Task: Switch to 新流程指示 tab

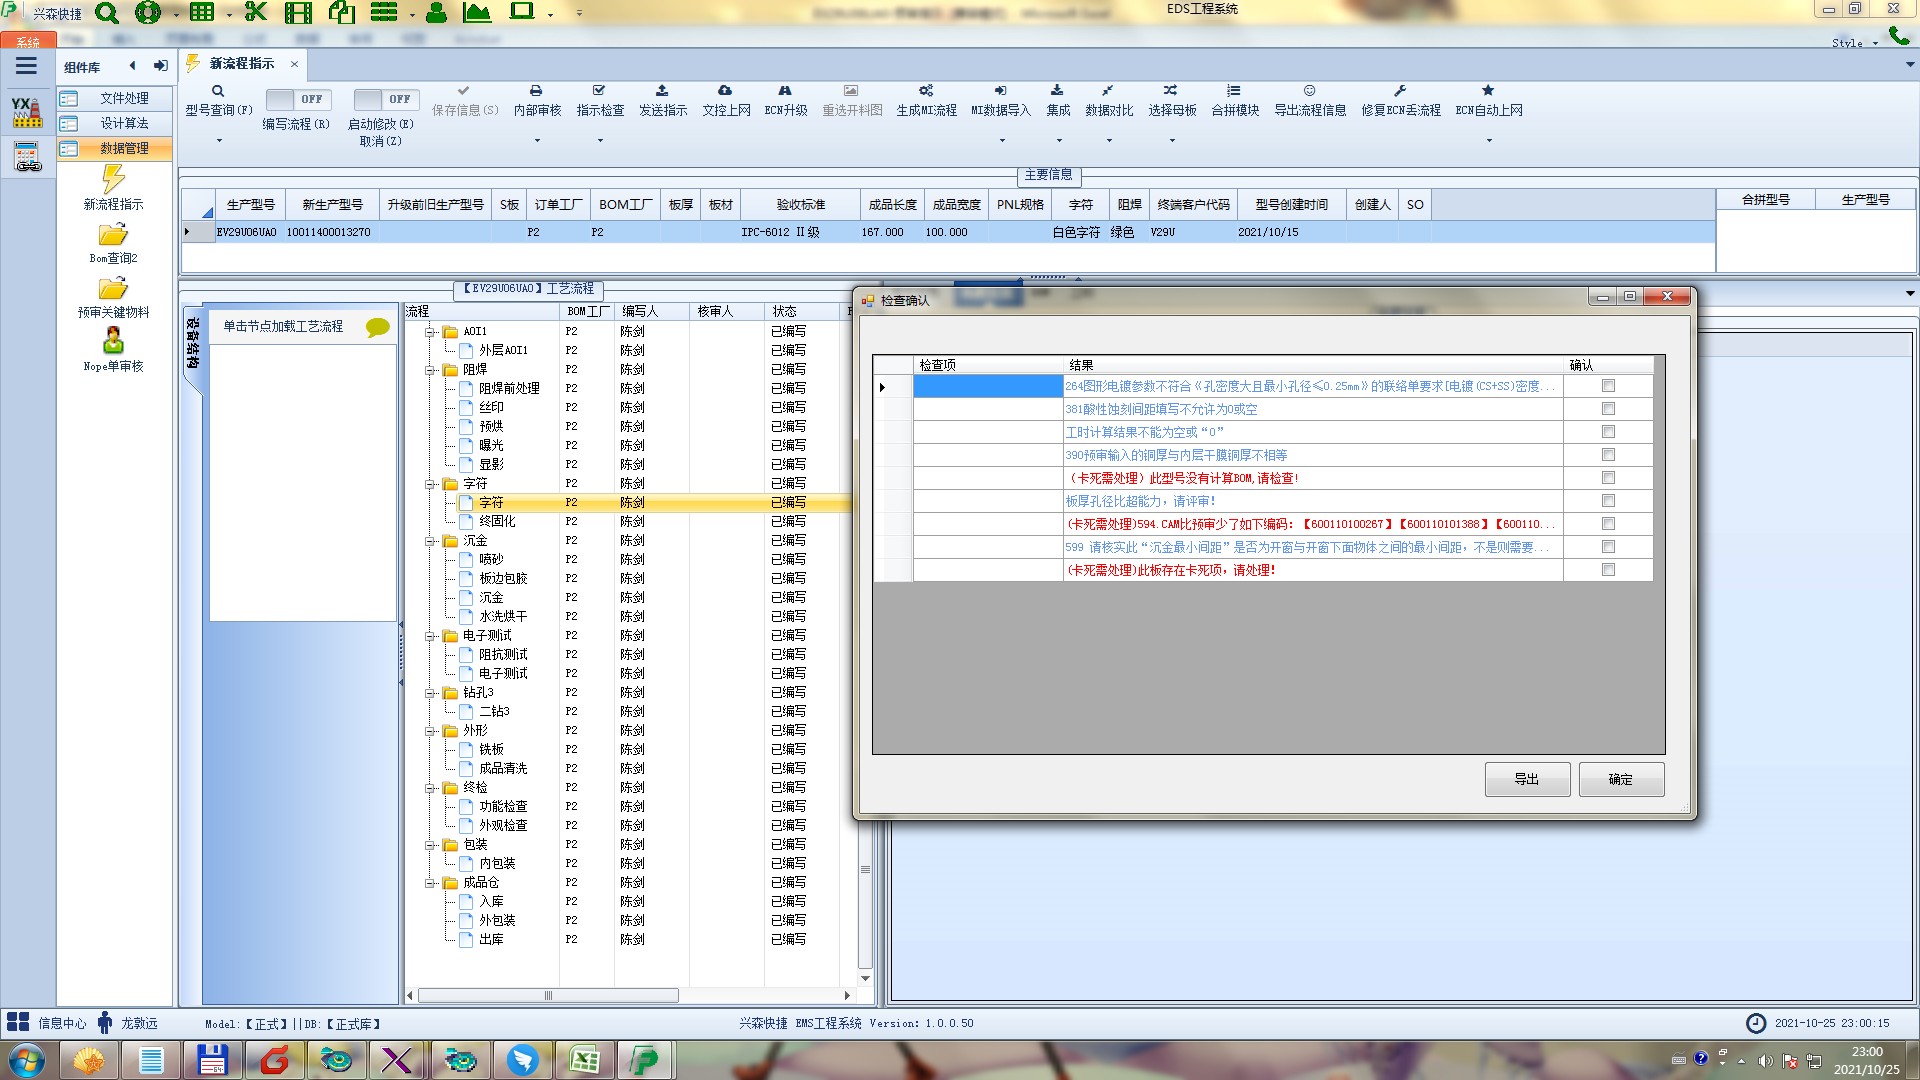Action: pos(241,64)
